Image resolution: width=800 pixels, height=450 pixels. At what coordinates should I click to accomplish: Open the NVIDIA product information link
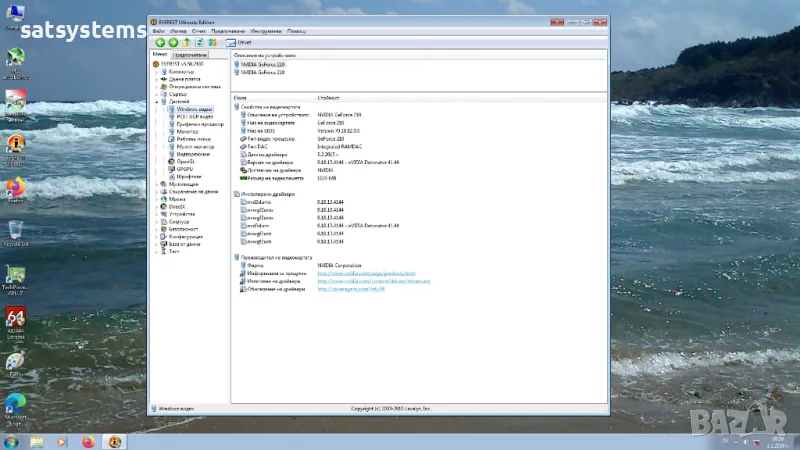[366, 273]
